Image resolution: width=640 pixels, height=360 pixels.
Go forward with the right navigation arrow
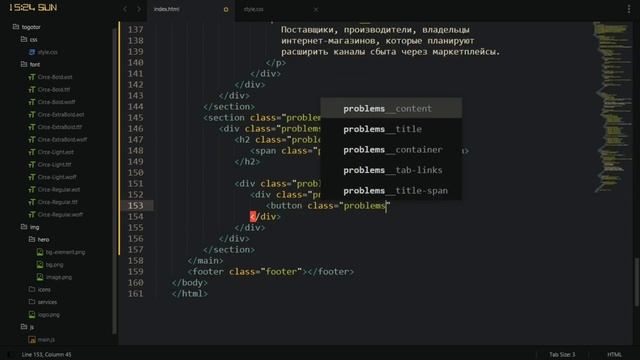click(139, 9)
